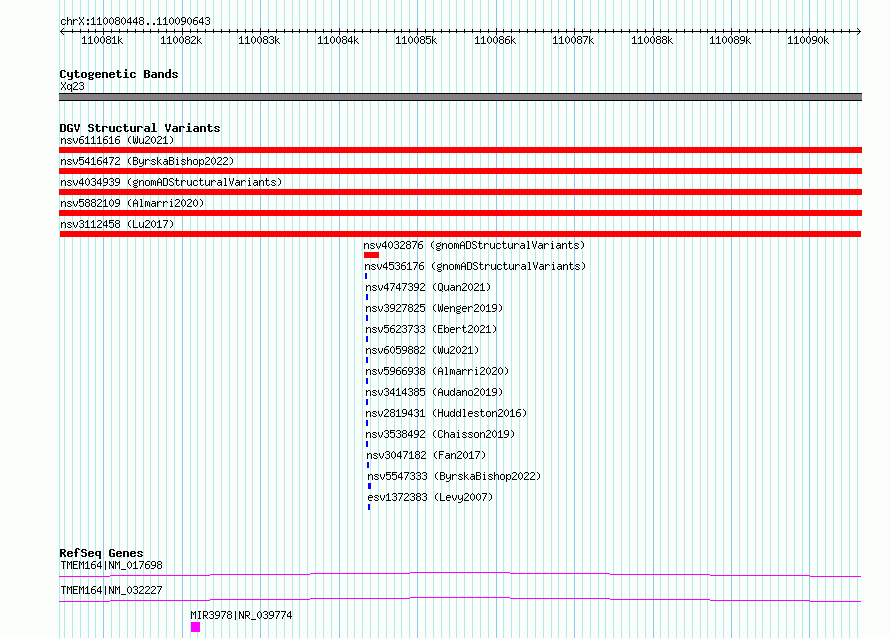This screenshot has width=890, height=638.
Task: Click red bar under nsv6111616
Action: point(460,150)
